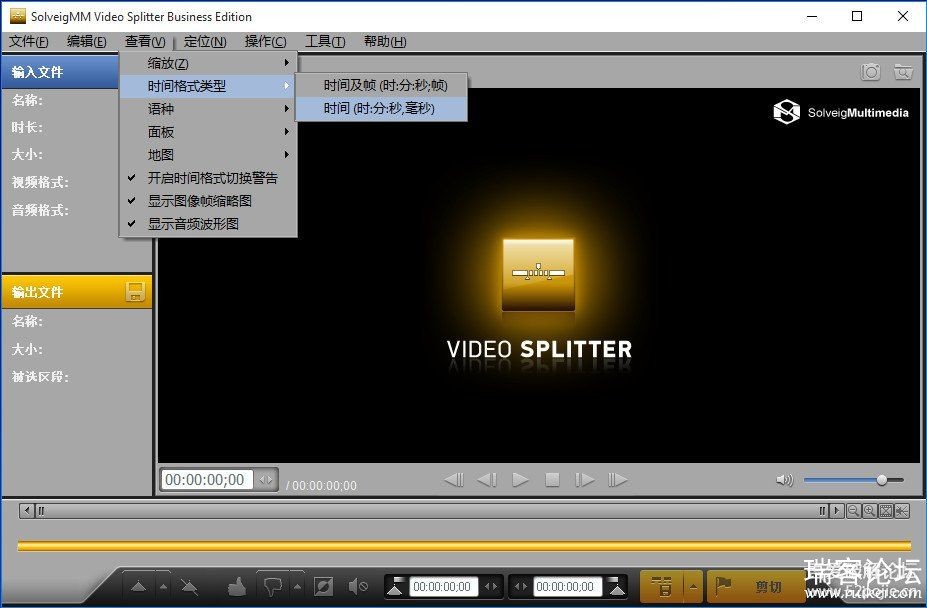
Task: Toggle 开启时间格式切换警告 option
Action: click(208, 178)
